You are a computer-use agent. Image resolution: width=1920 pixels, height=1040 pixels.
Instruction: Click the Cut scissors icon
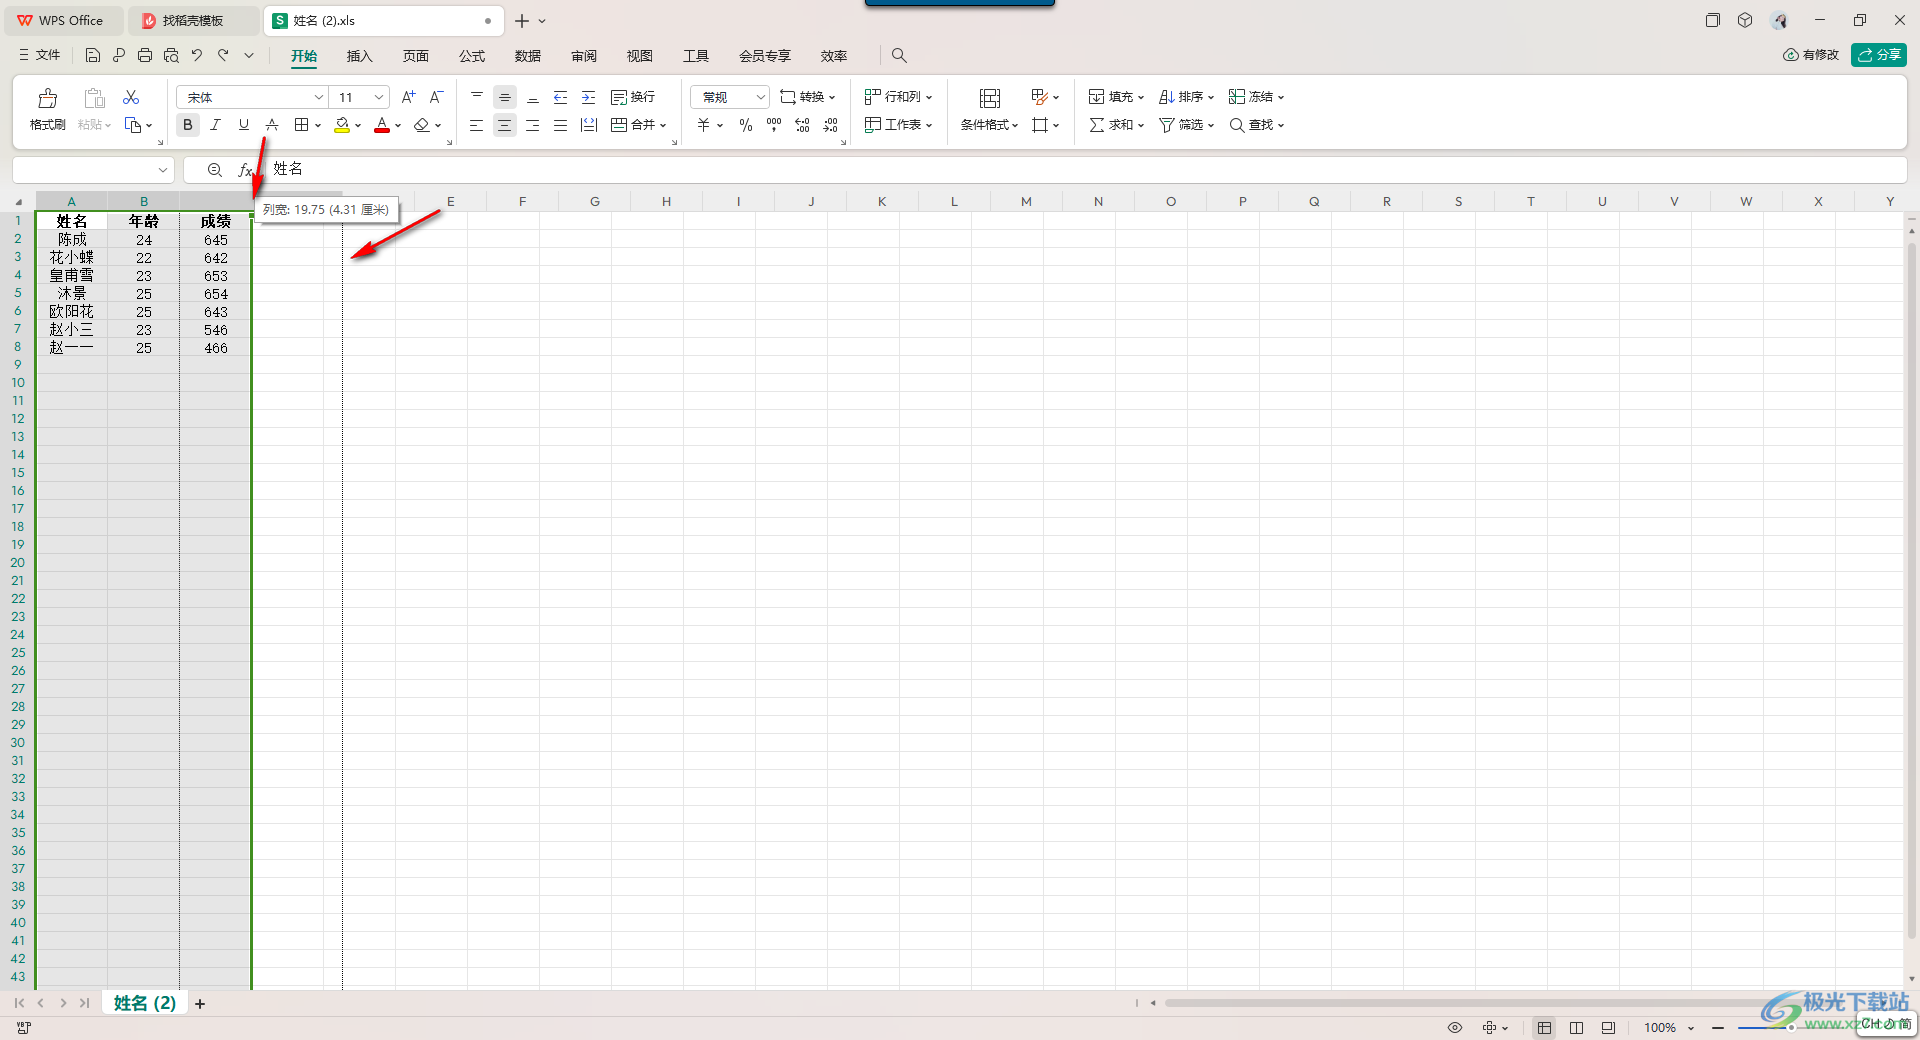[x=131, y=97]
